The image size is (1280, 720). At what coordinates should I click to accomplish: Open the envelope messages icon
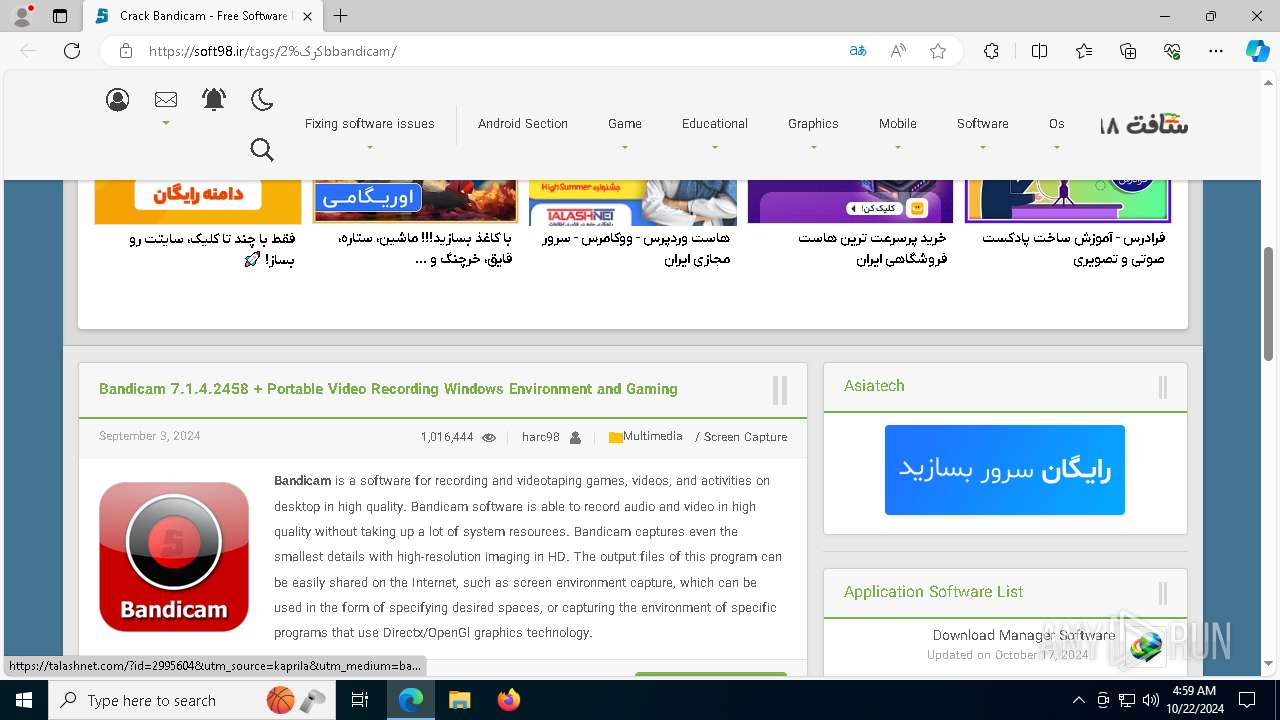coord(166,100)
